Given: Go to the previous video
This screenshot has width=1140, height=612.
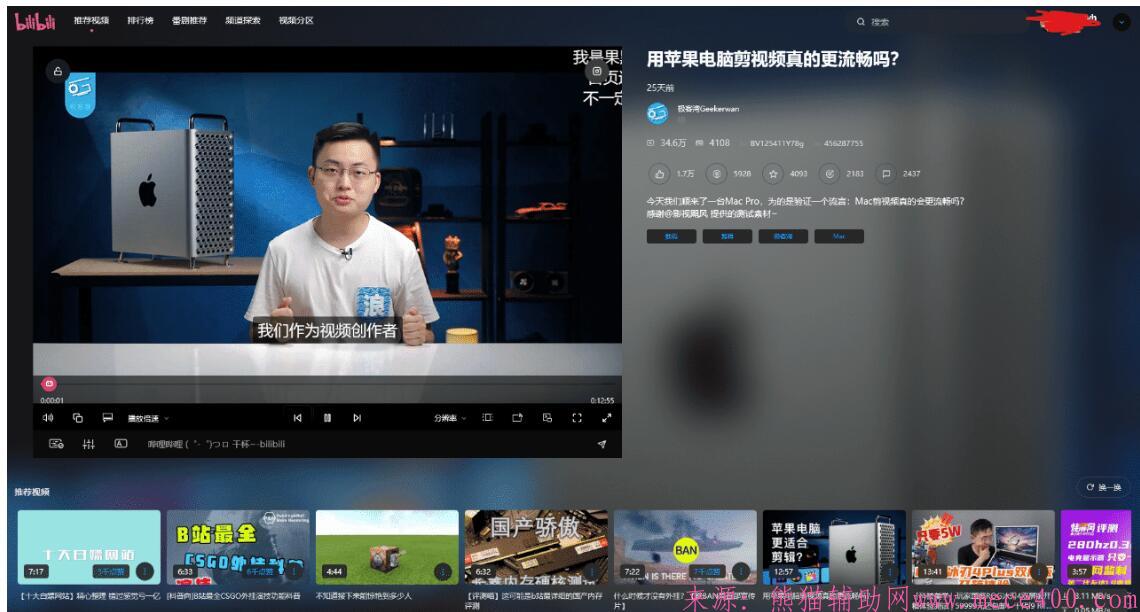Looking at the screenshot, I should (x=297, y=418).
